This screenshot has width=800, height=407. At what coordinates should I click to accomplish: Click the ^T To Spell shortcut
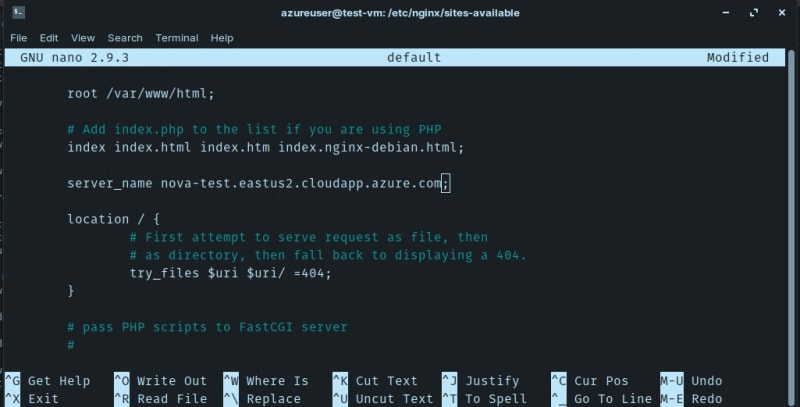point(484,398)
